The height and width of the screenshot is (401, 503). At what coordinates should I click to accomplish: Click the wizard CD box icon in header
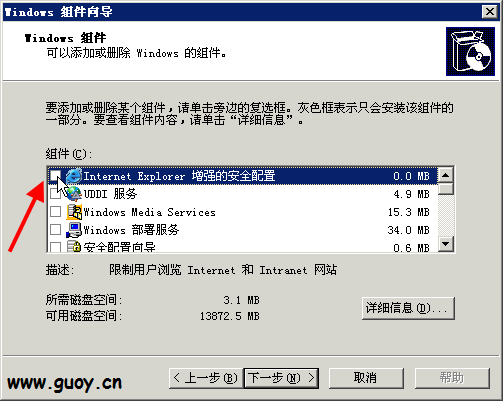470,51
